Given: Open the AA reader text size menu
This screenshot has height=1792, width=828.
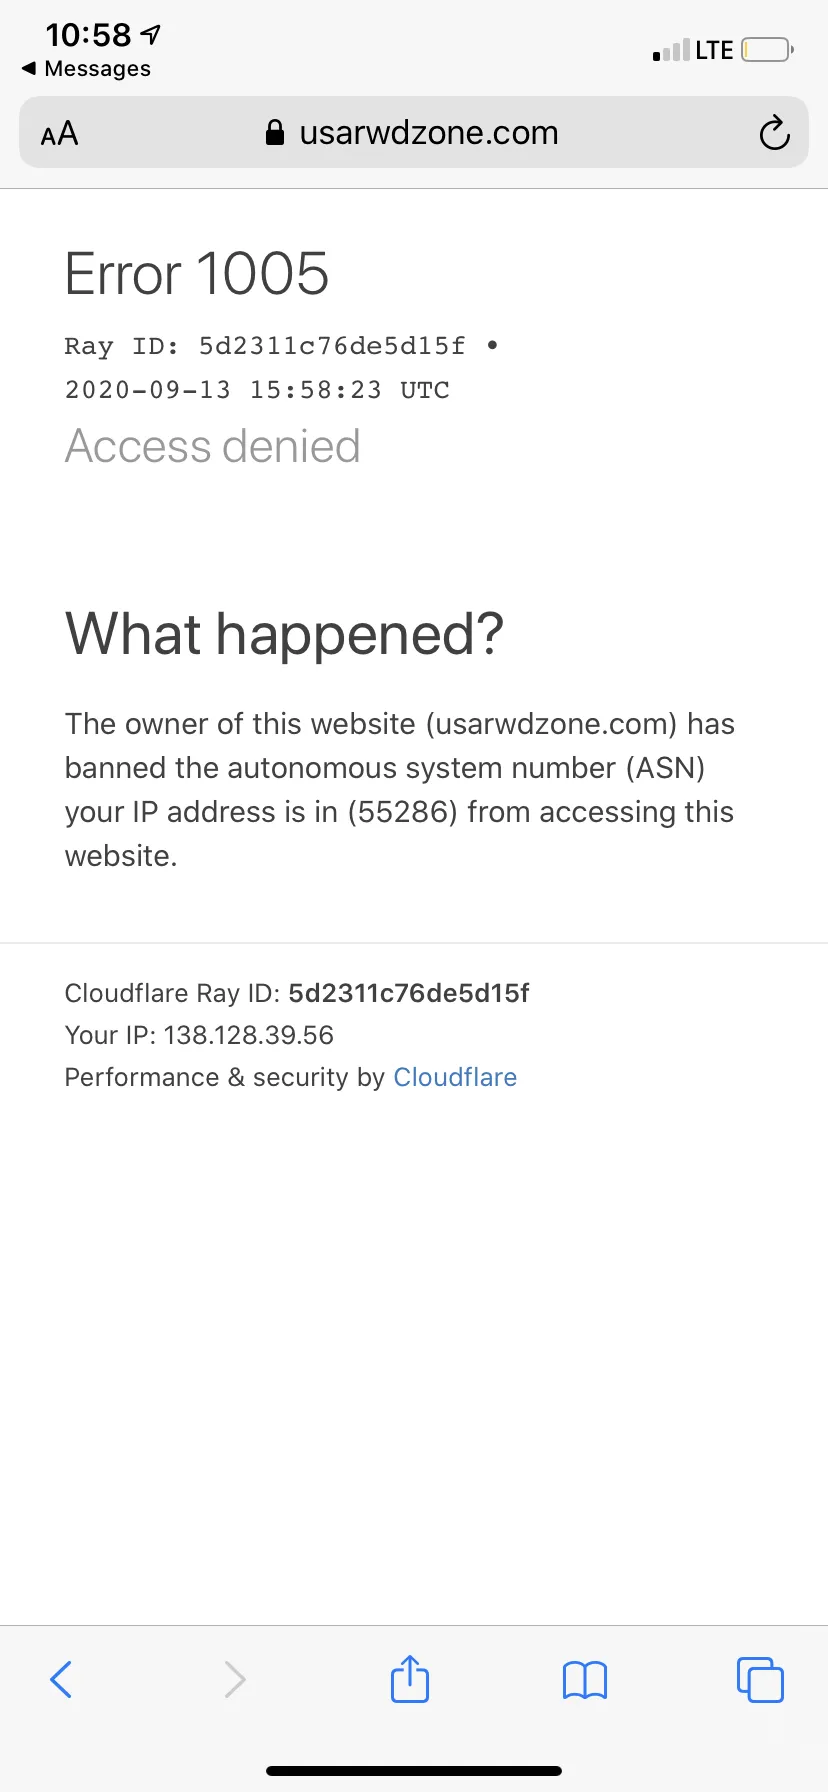Looking at the screenshot, I should point(59,133).
